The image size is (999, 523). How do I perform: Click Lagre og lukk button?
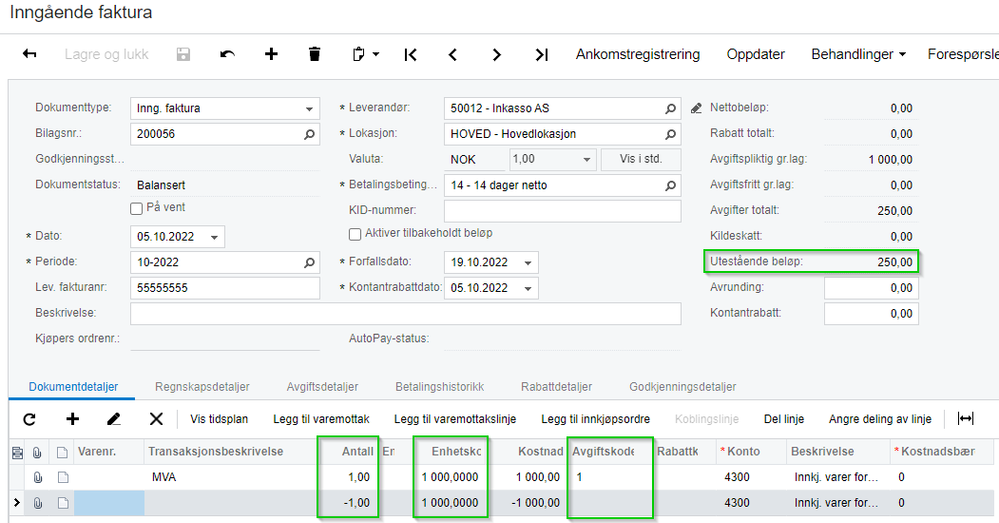click(106, 54)
